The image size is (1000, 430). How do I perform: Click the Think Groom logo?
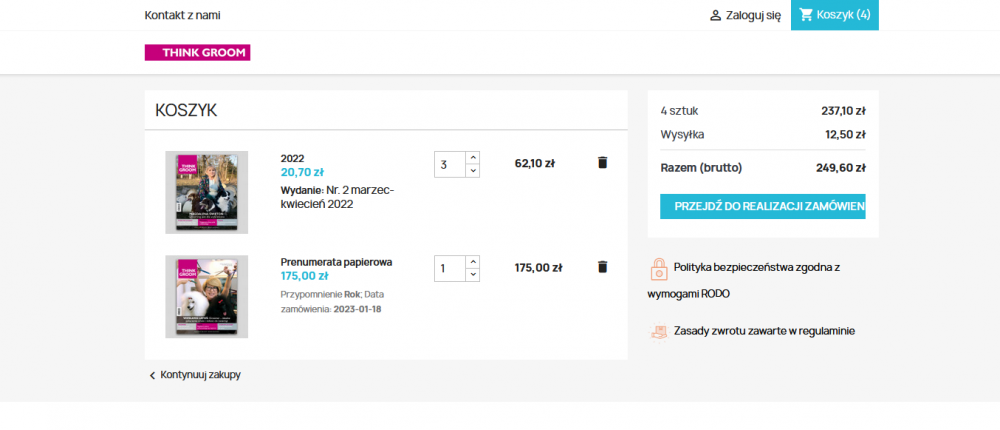click(x=197, y=52)
